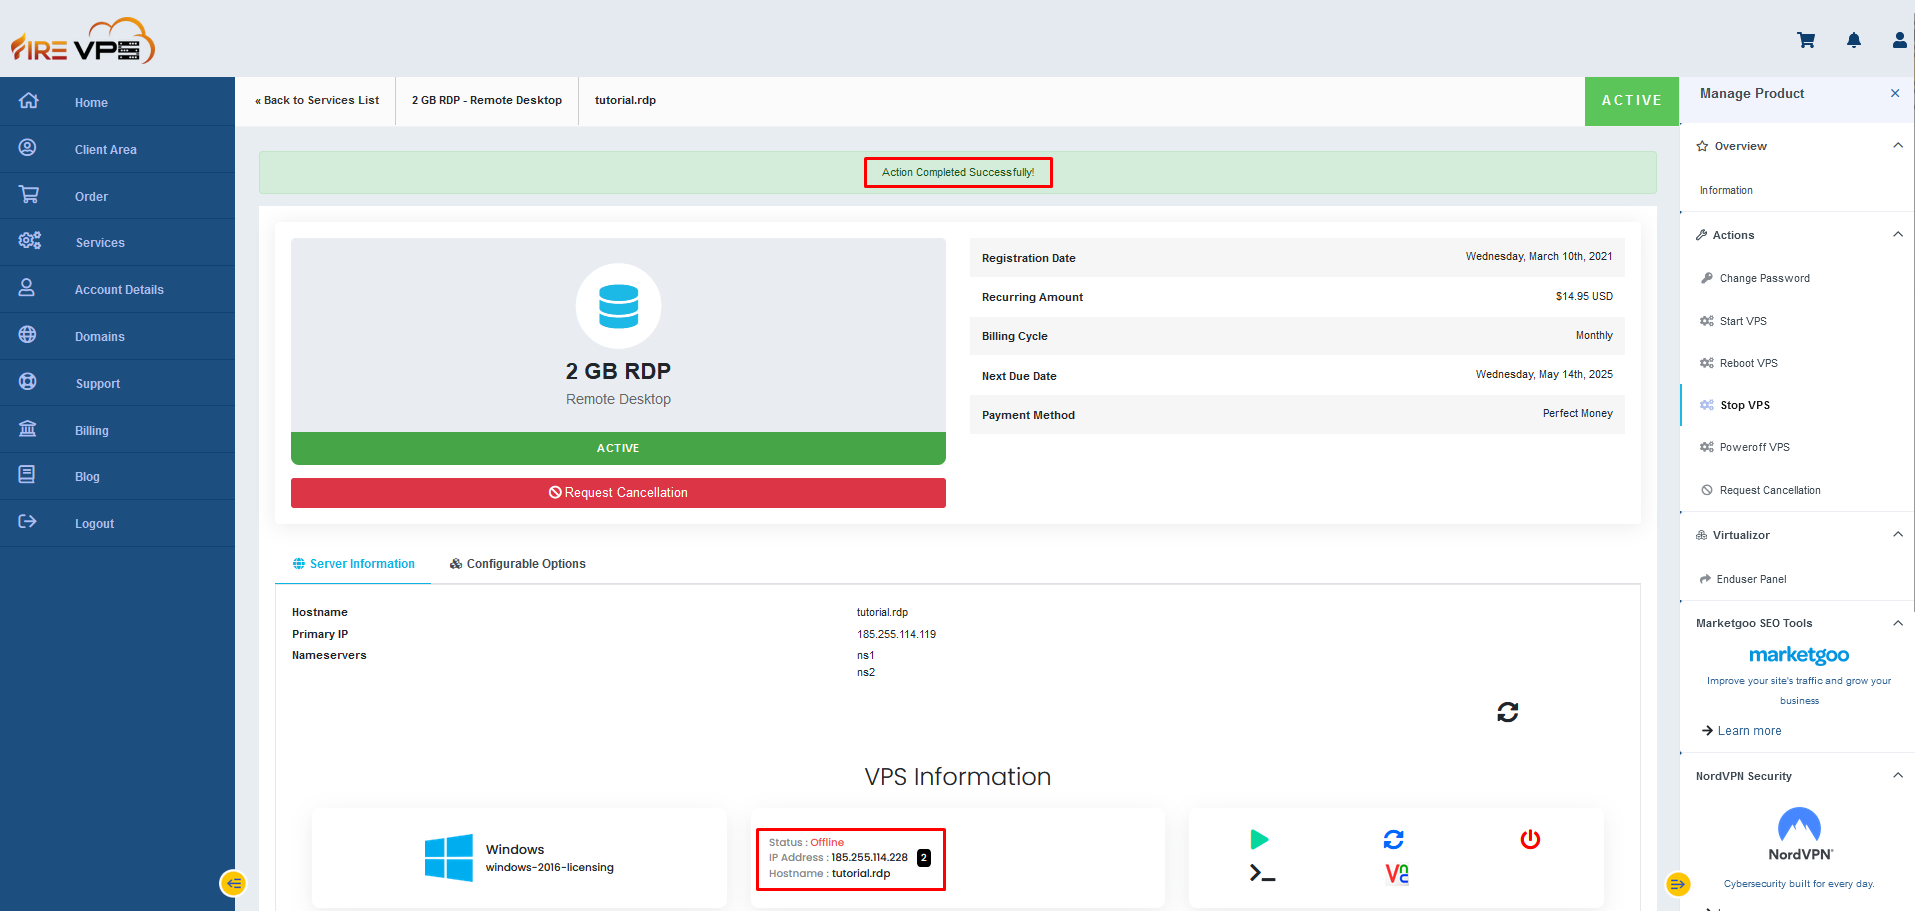Click the Account Details person icon
Screen dimensions: 1915x911
[27, 288]
